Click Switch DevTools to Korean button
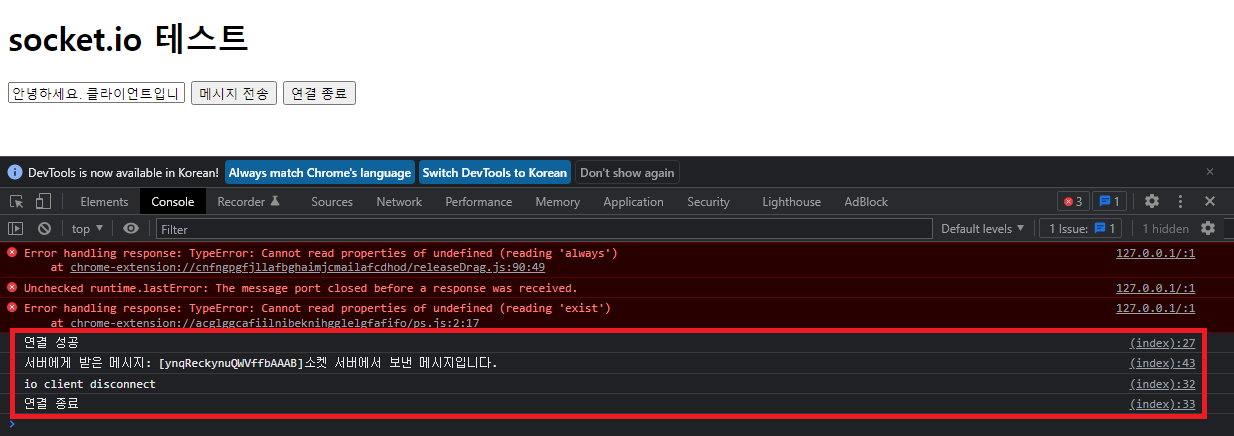 pos(494,172)
